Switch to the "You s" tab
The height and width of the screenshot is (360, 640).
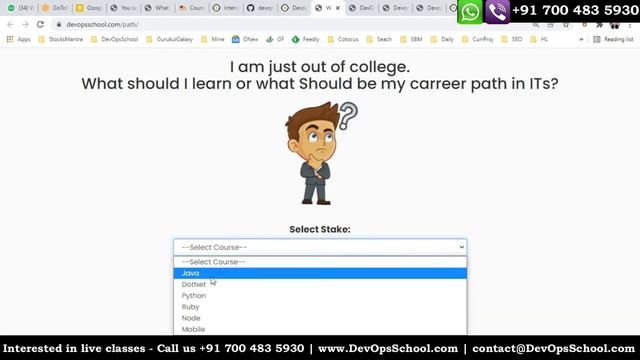(123, 8)
